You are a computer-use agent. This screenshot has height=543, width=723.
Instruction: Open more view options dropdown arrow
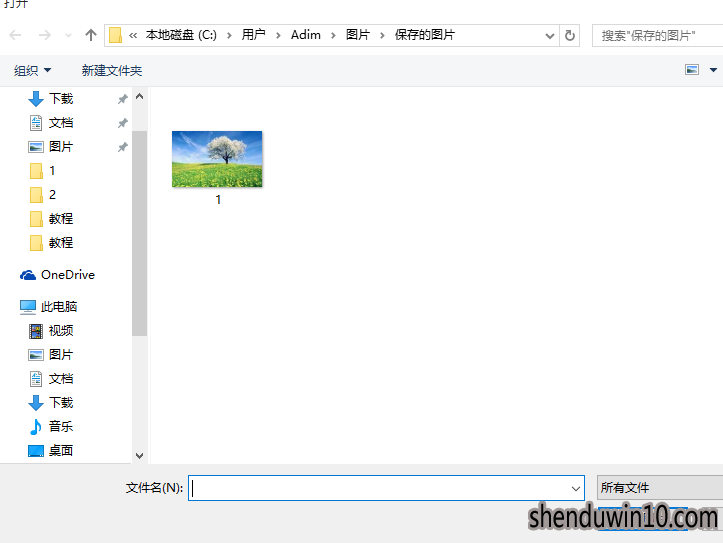pos(713,70)
